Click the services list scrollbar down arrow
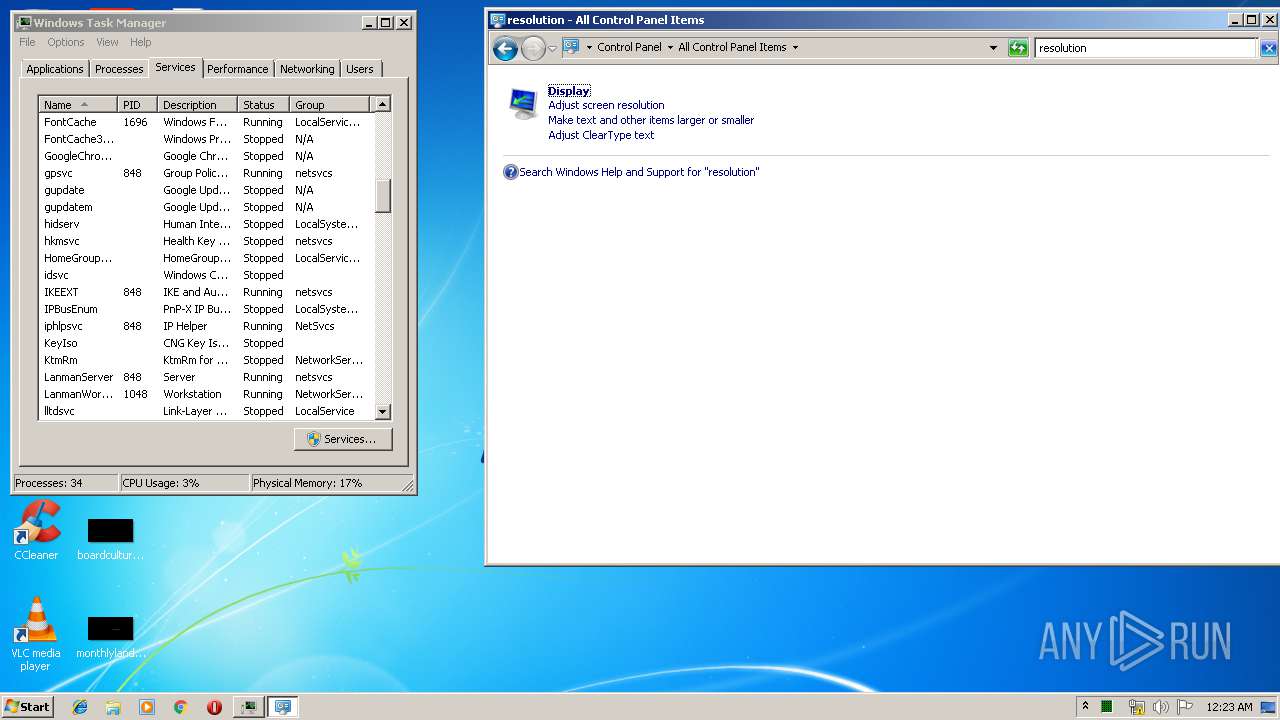 point(382,412)
